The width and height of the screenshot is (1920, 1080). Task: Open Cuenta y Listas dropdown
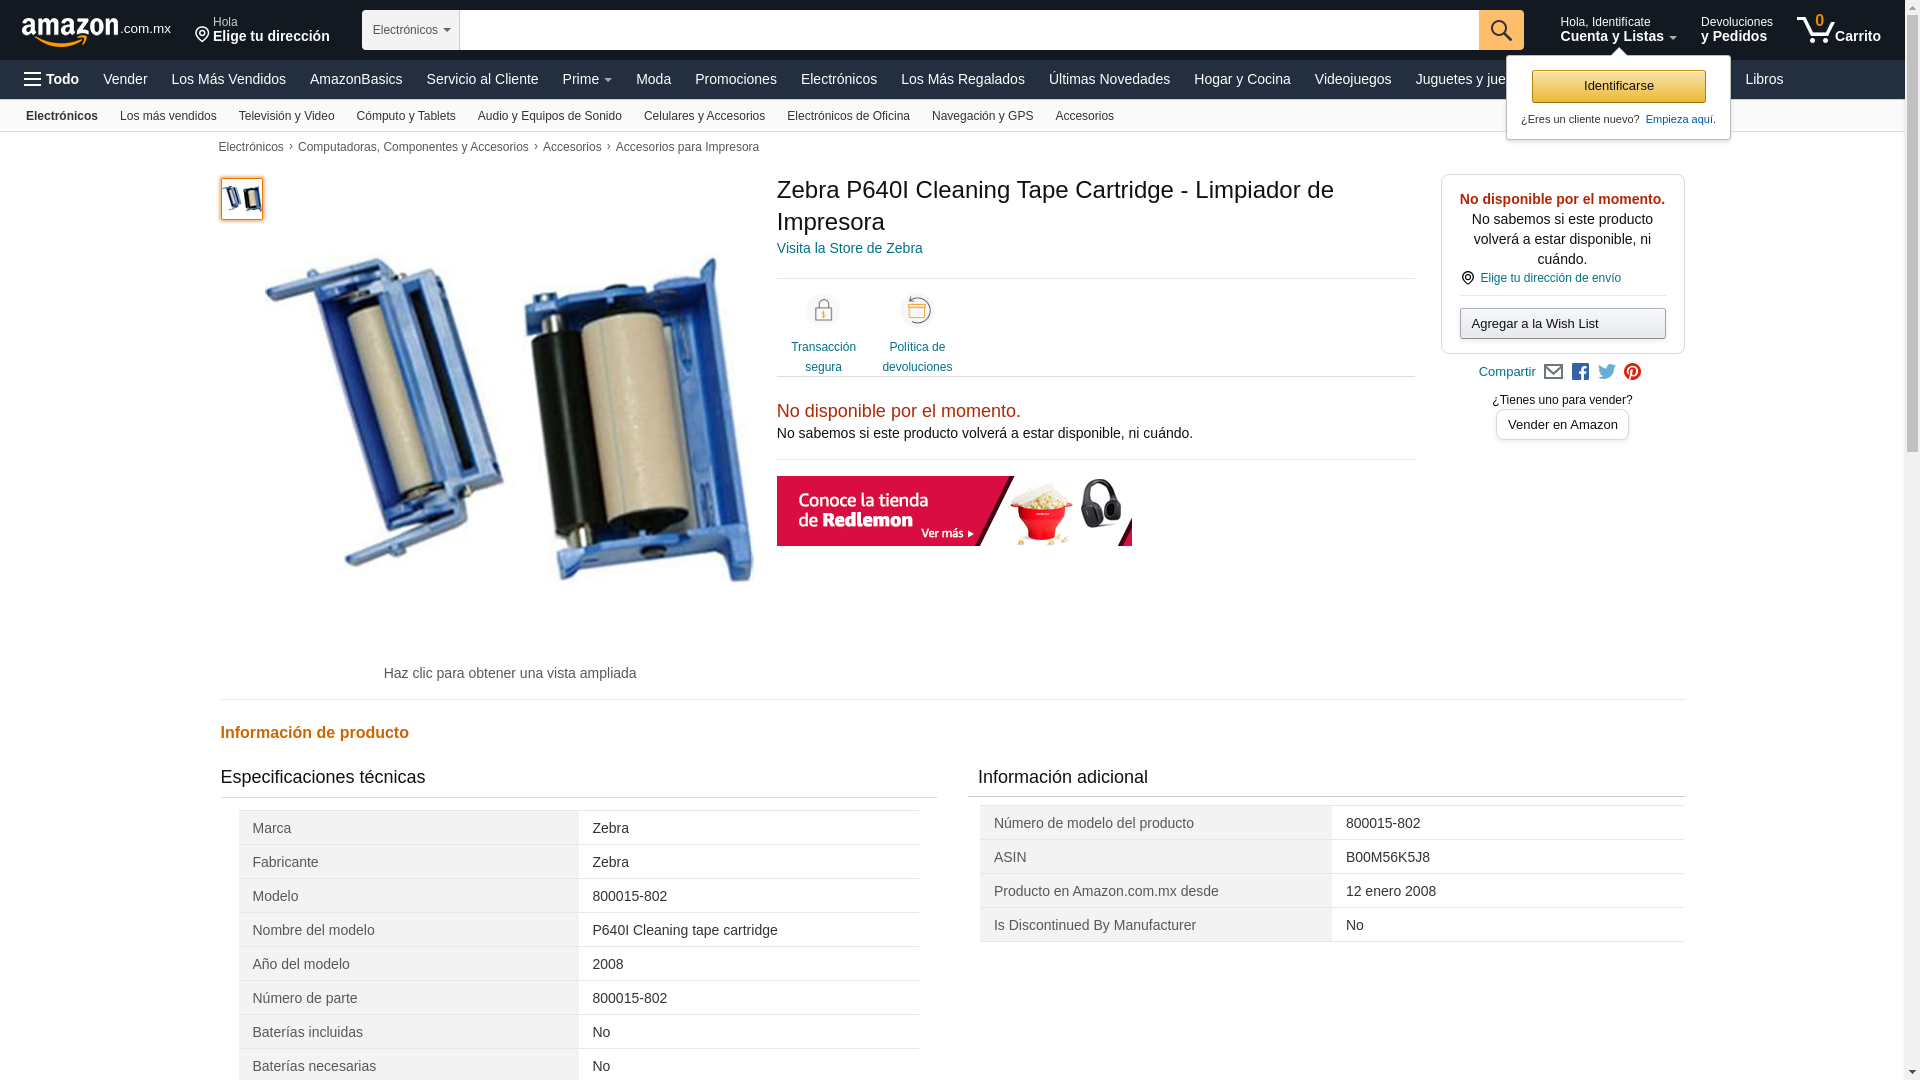pos(1618,30)
